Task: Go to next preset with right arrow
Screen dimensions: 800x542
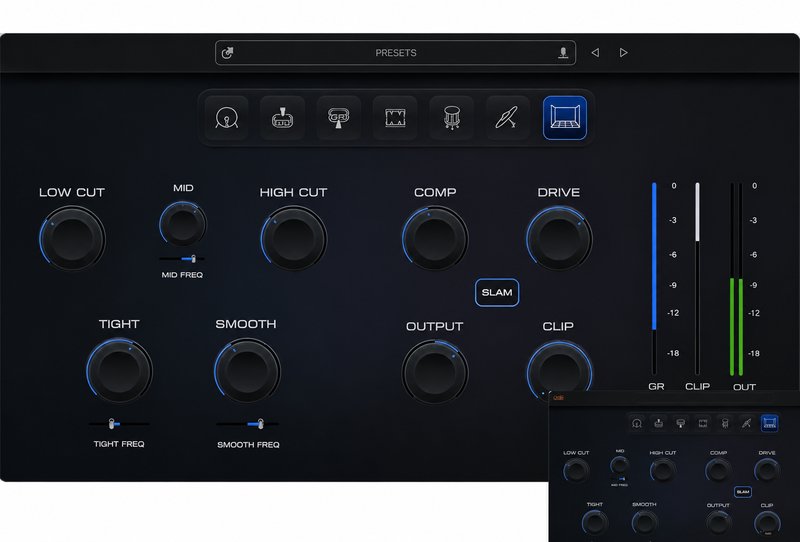Action: (x=623, y=53)
